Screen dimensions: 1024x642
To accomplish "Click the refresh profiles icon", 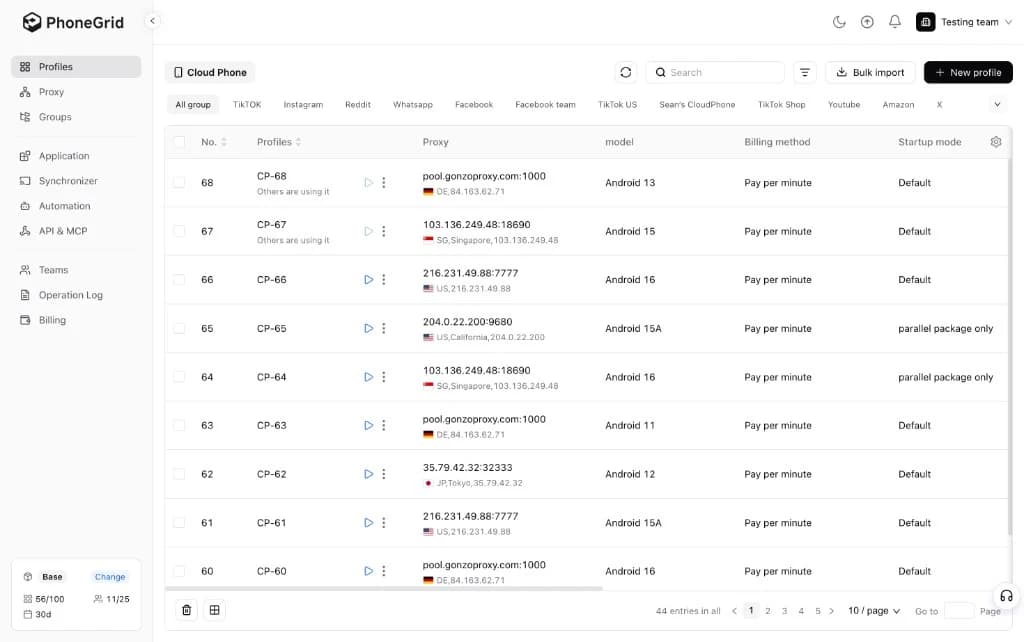I will point(626,72).
